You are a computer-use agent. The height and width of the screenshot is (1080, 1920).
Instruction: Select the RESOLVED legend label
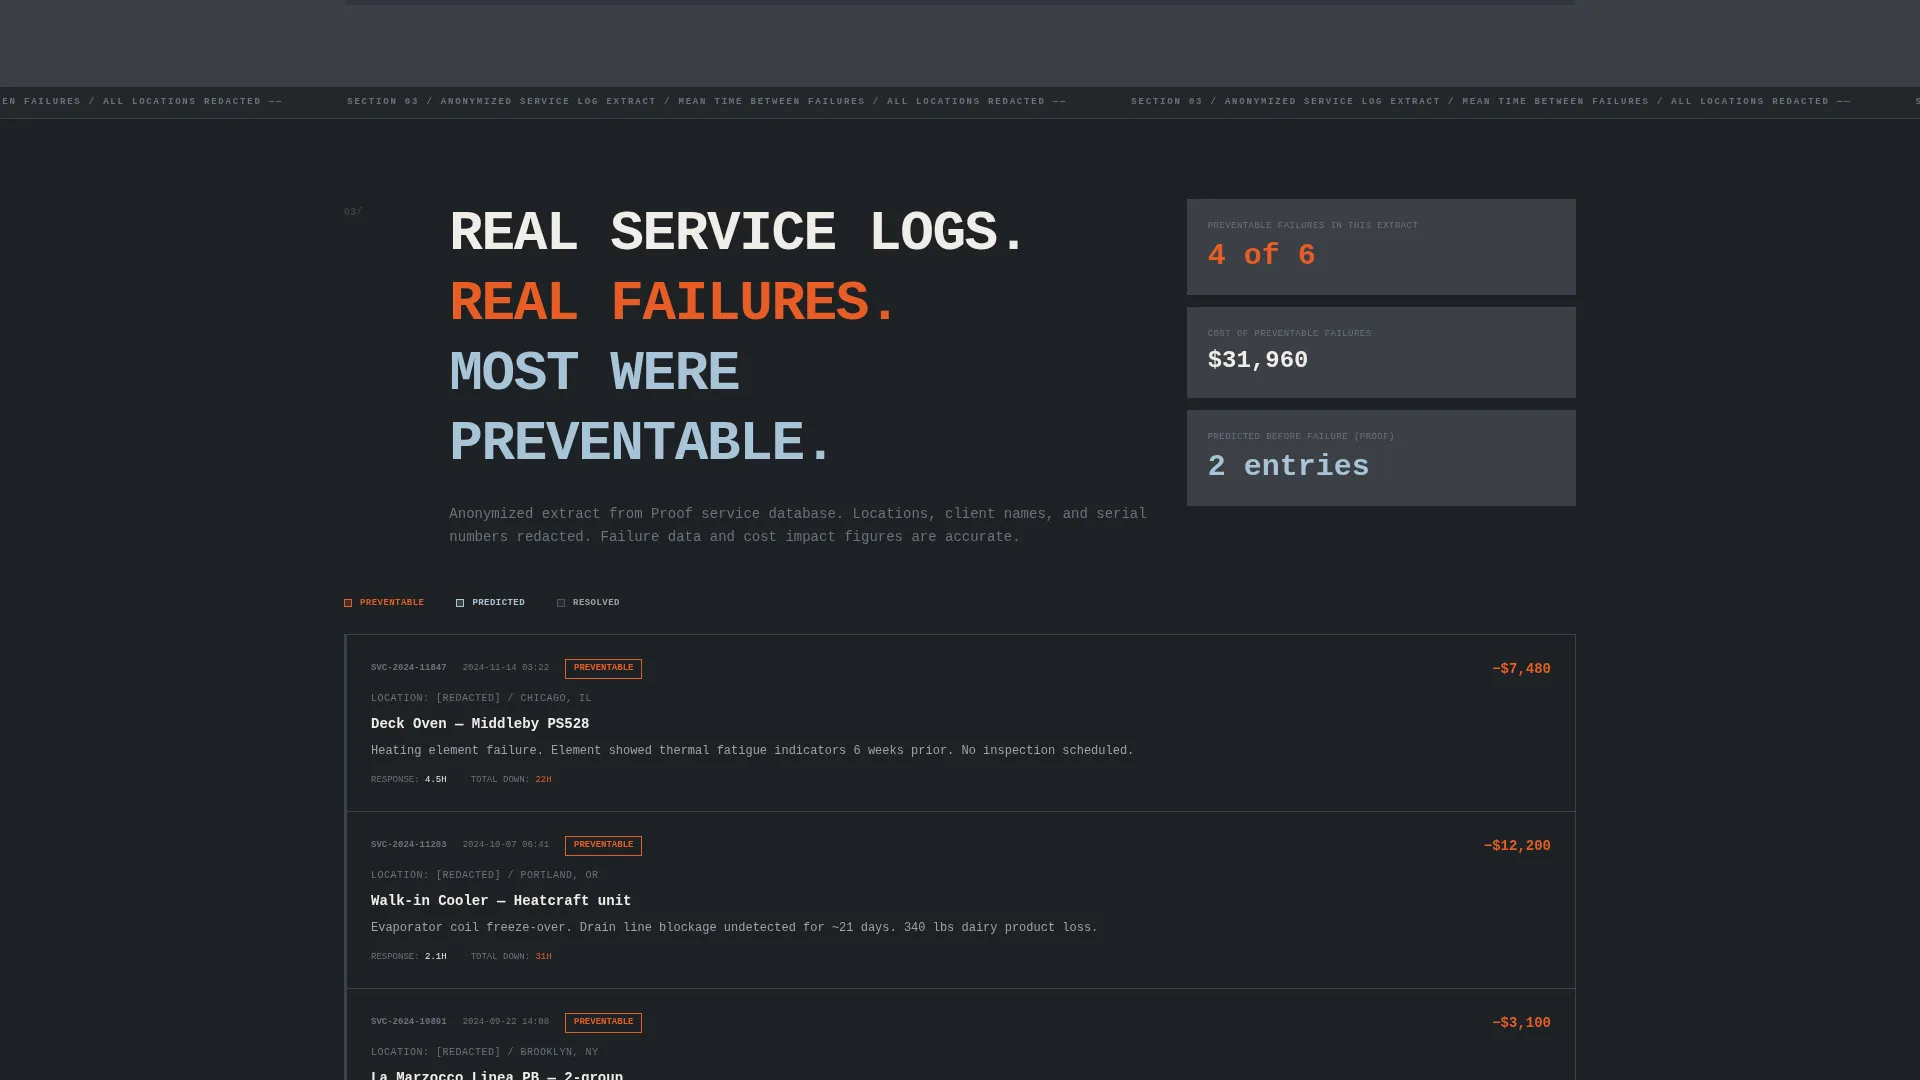(x=596, y=603)
